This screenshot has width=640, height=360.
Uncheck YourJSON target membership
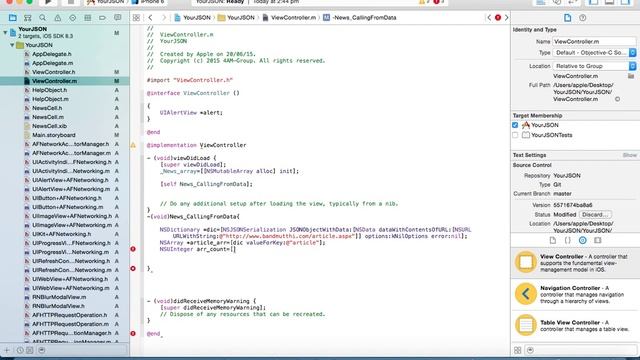tap(515, 125)
